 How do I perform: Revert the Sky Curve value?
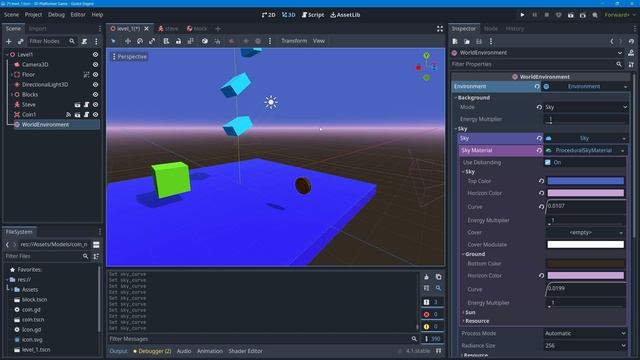[541, 207]
